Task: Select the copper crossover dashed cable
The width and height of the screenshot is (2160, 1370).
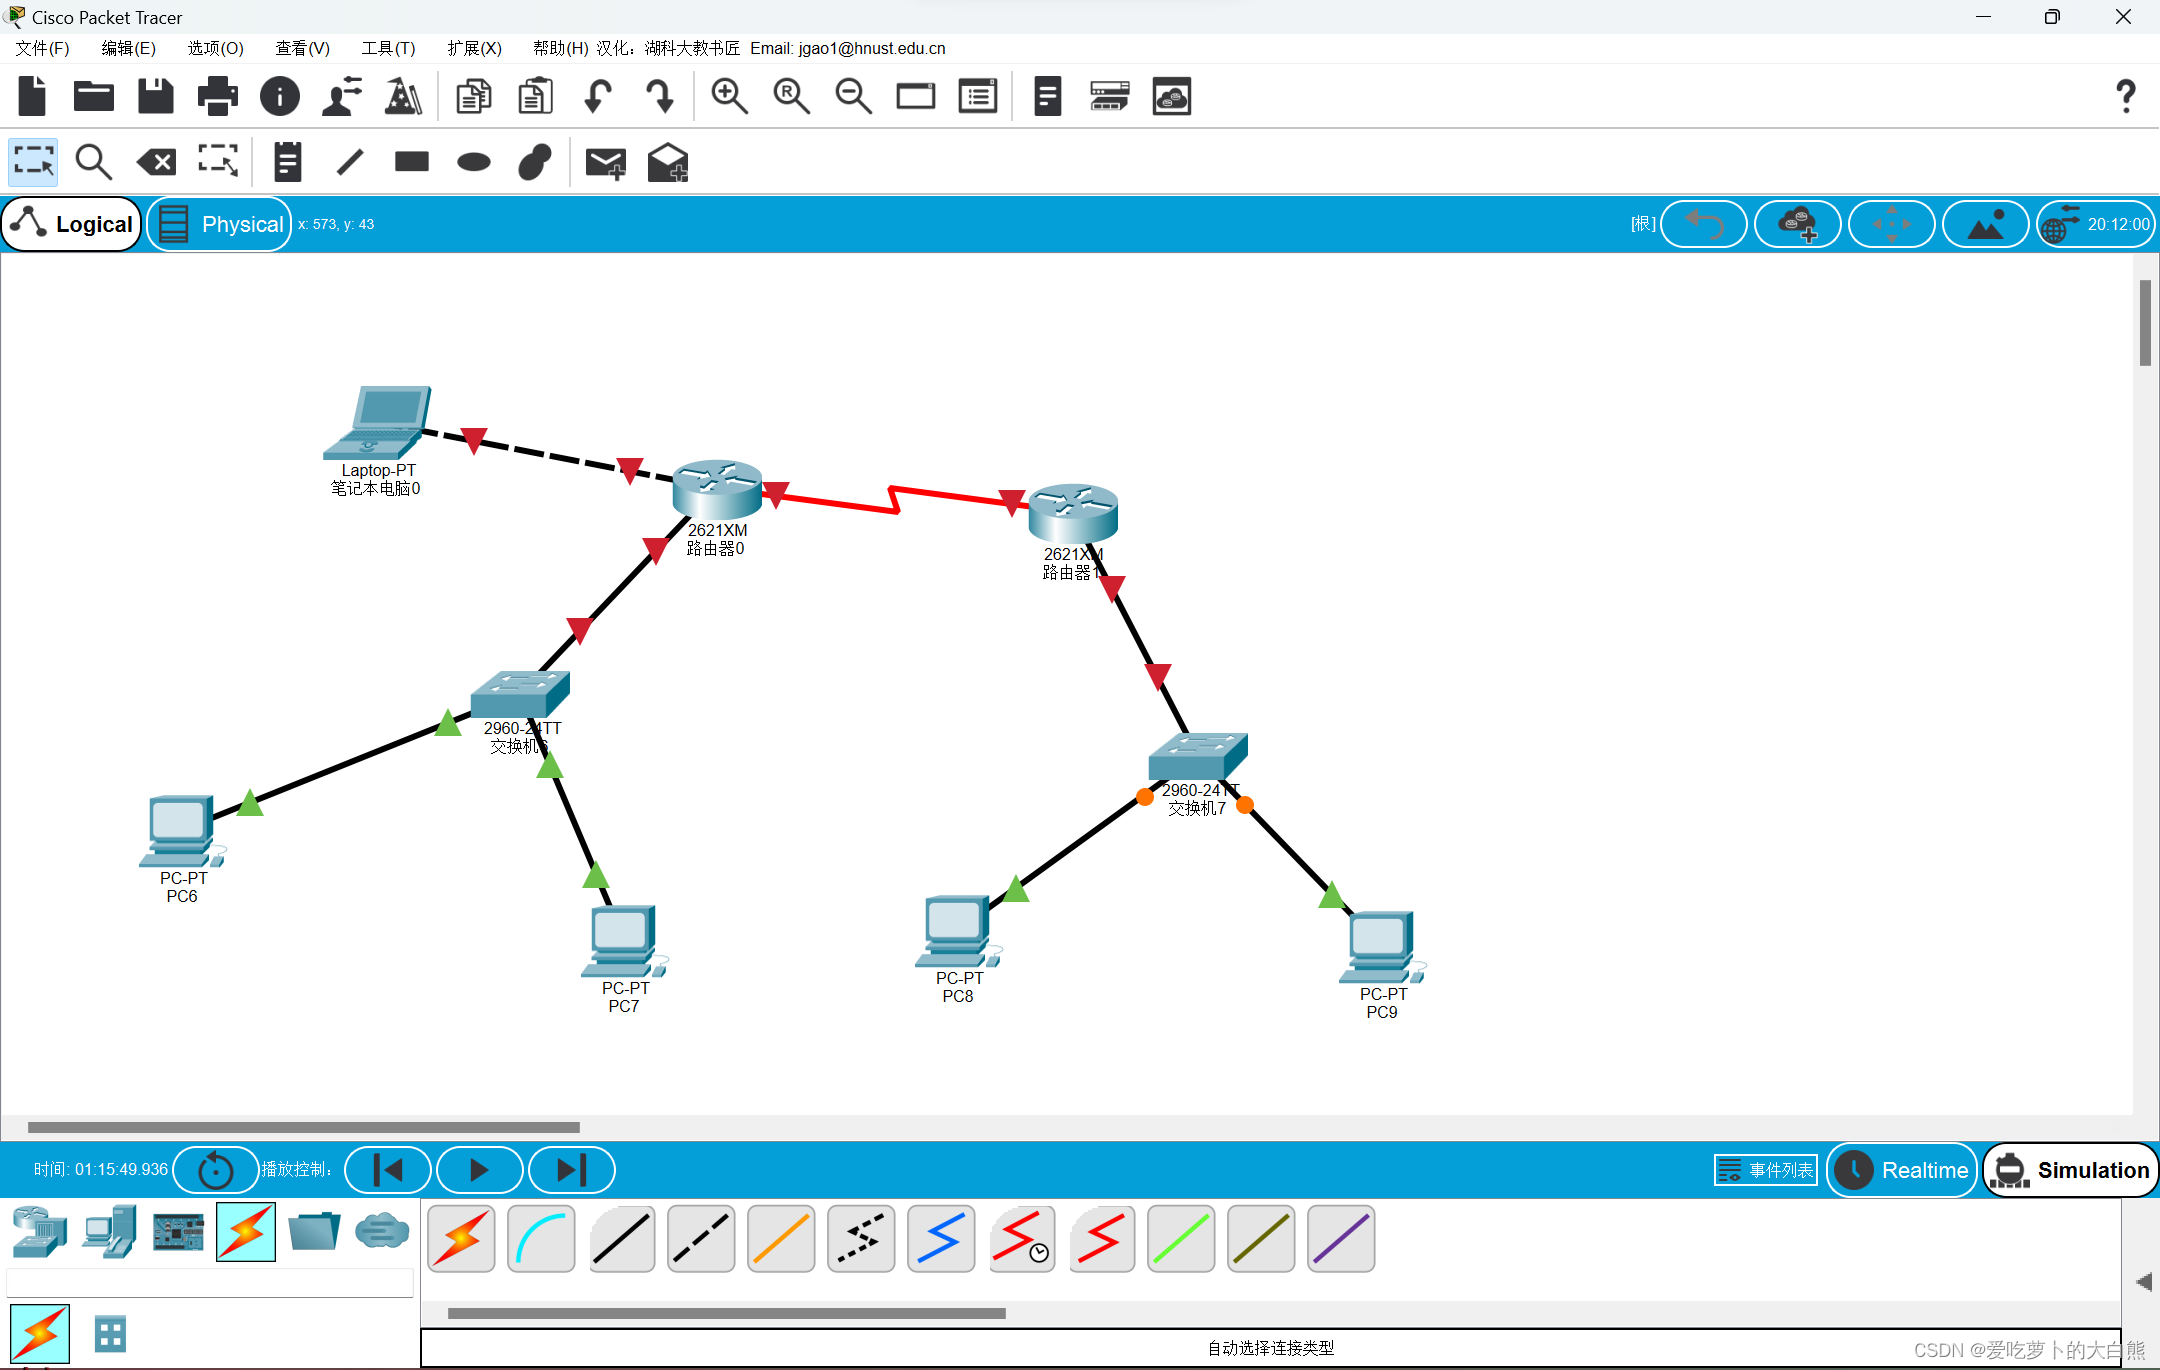Action: pos(701,1239)
